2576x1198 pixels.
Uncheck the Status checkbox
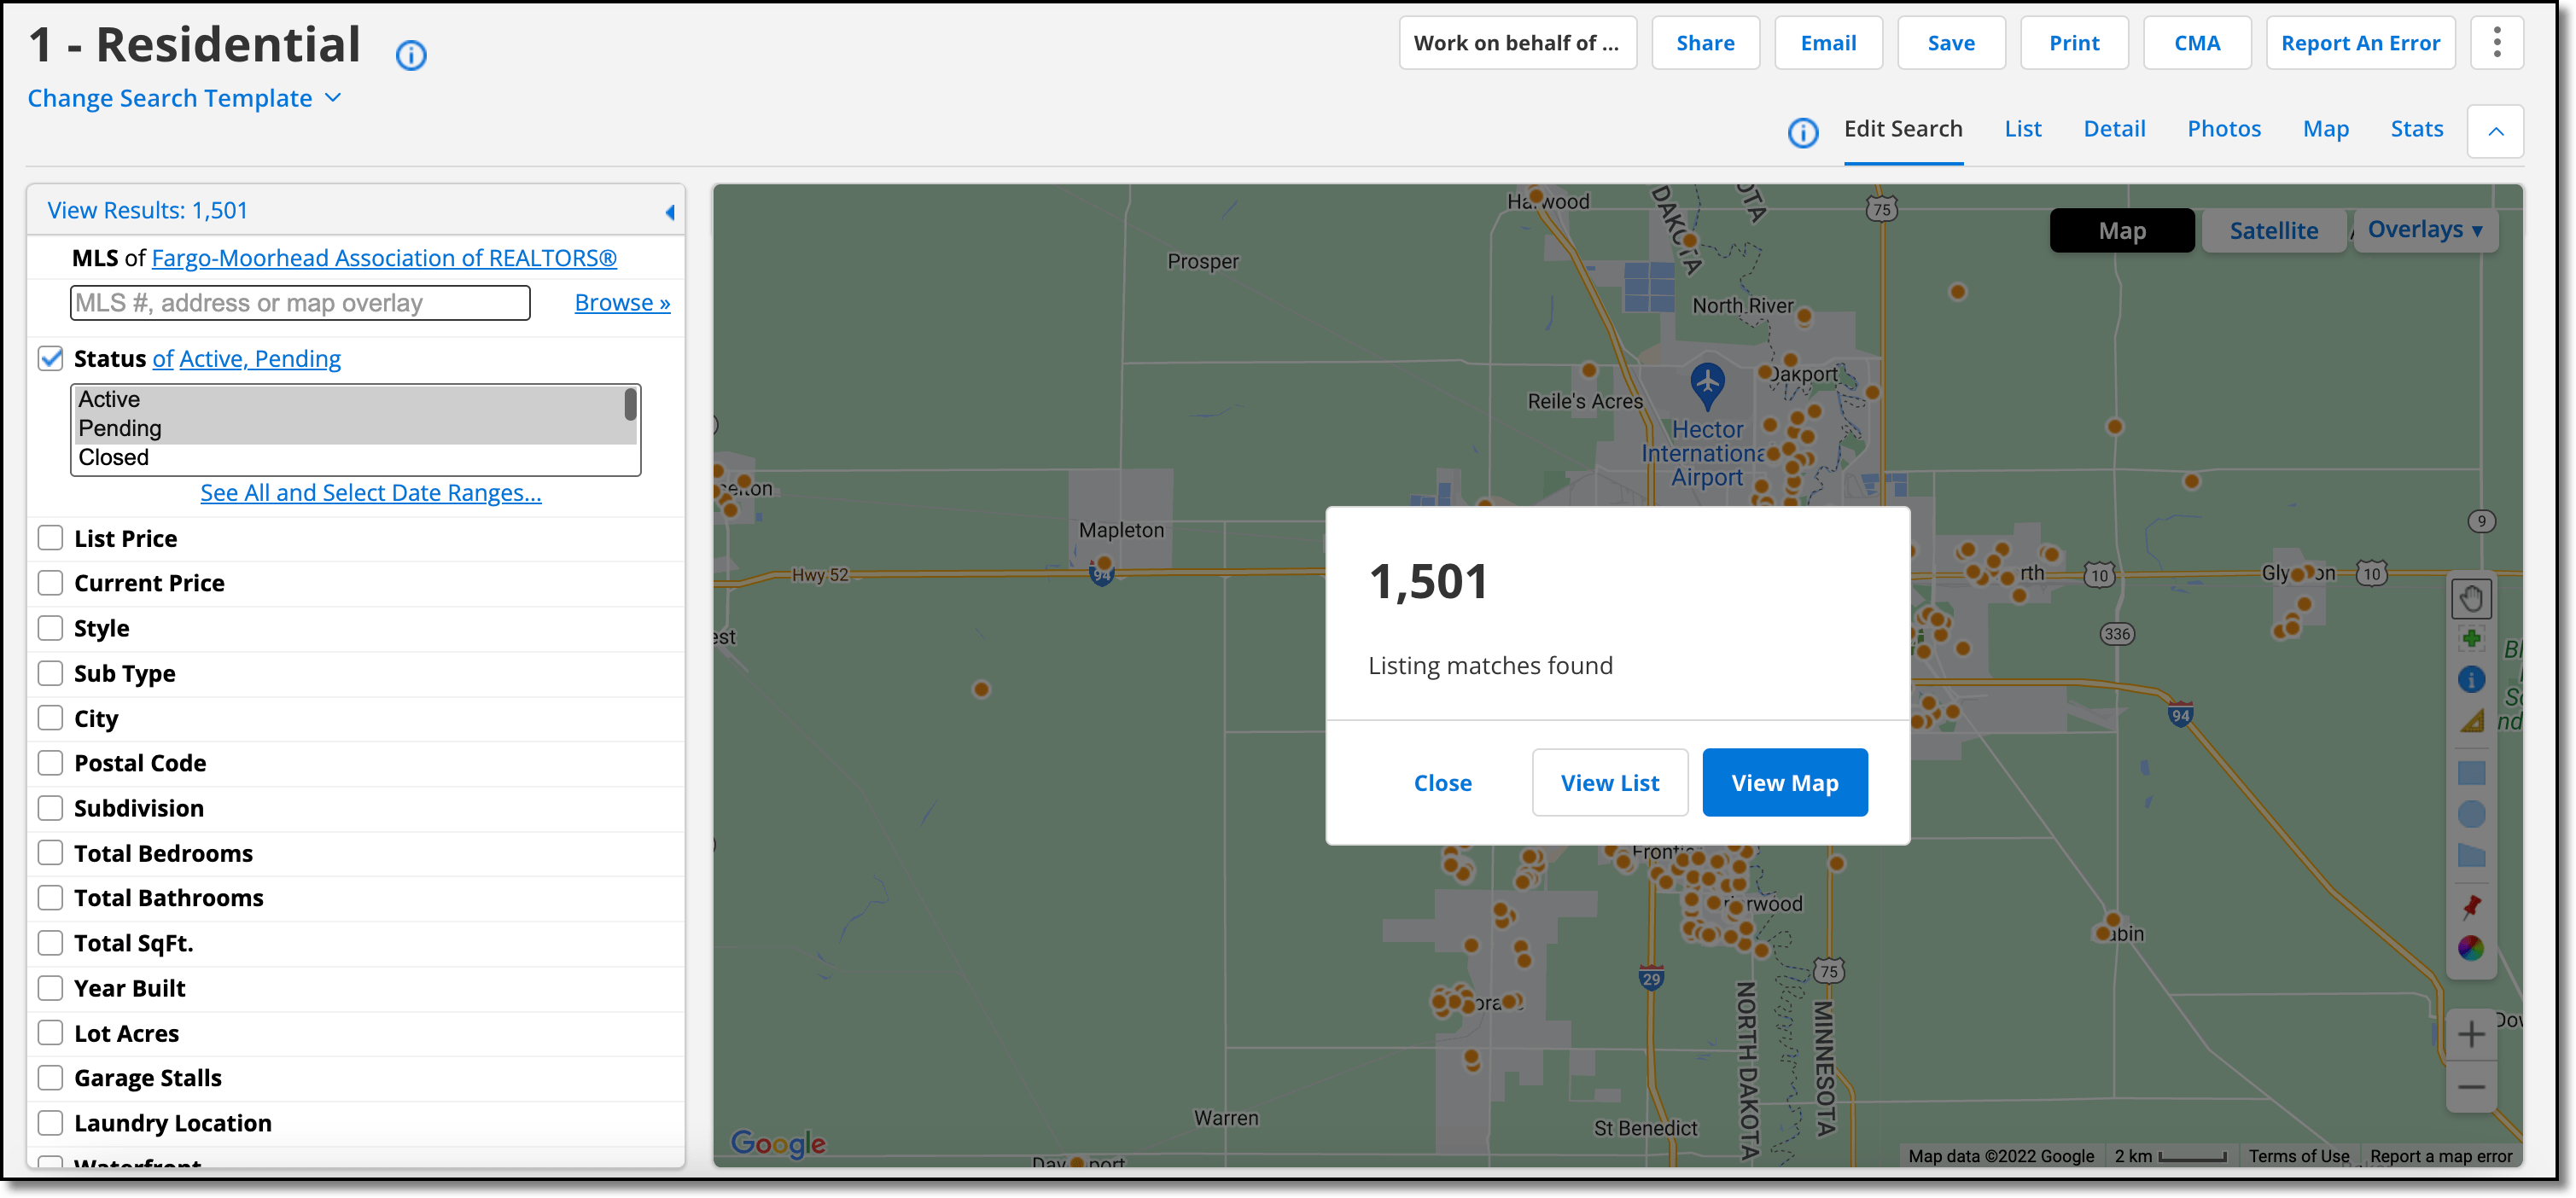[x=50, y=358]
